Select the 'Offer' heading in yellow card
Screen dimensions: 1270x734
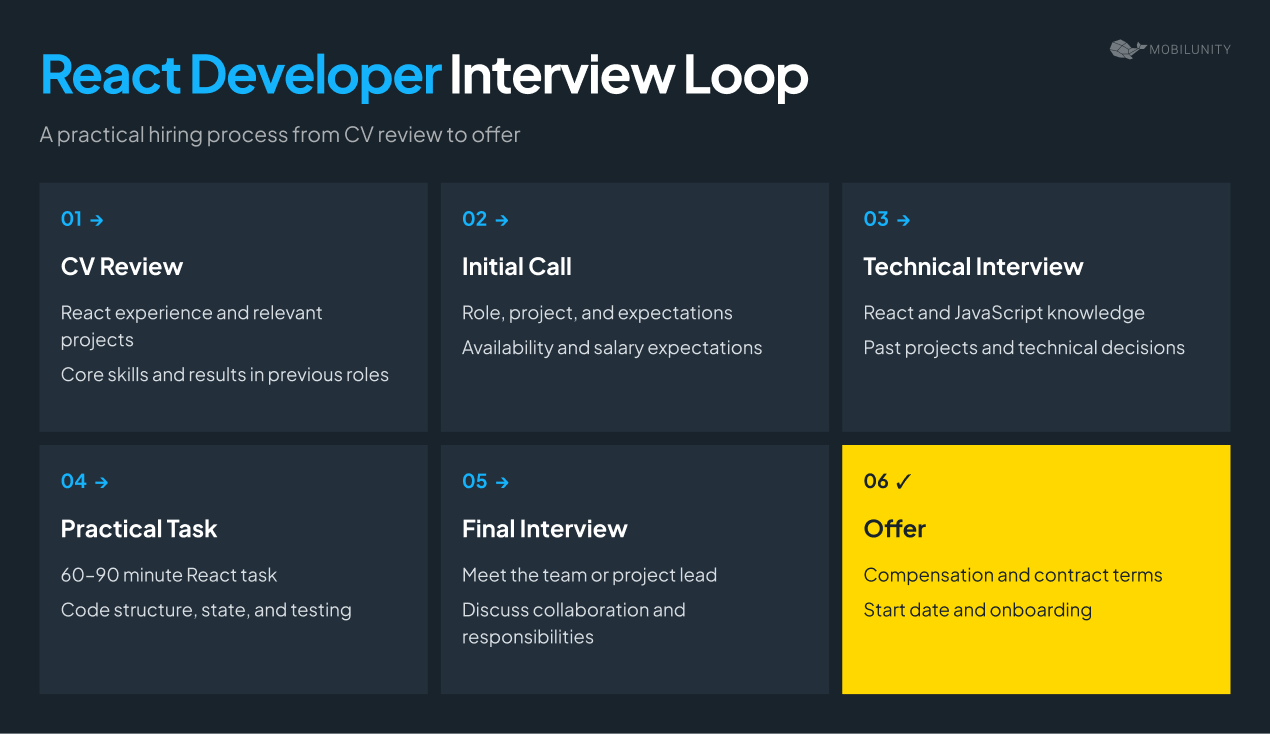coord(895,529)
